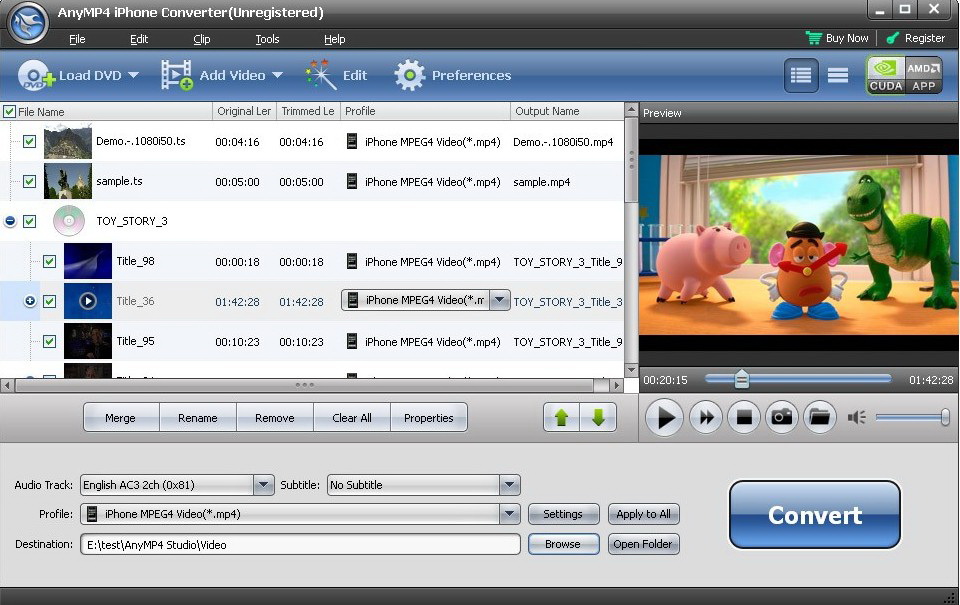Uncheck the sample.ts checkbox
960x605 pixels.
click(29, 181)
